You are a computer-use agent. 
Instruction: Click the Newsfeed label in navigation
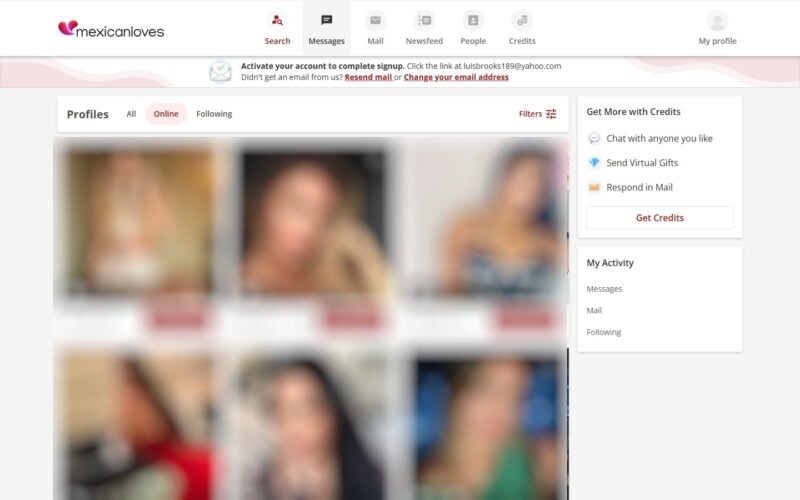[x=424, y=41]
